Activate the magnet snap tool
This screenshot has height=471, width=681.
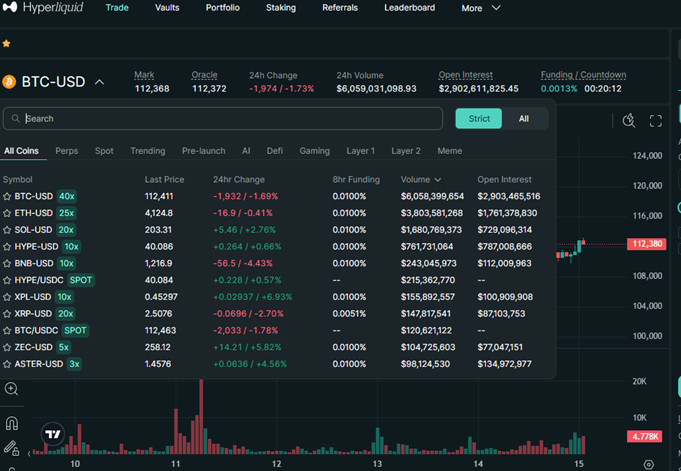pyautogui.click(x=11, y=422)
